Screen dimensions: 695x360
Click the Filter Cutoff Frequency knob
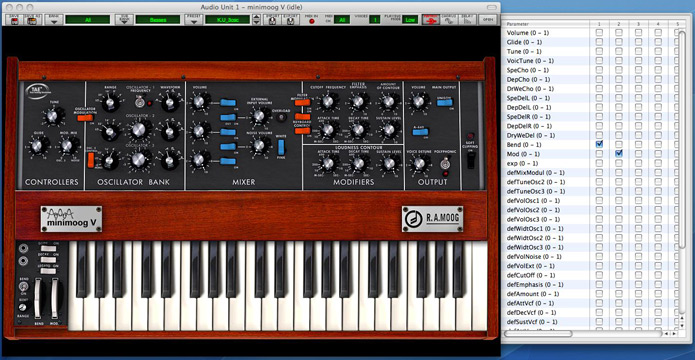tap(328, 102)
